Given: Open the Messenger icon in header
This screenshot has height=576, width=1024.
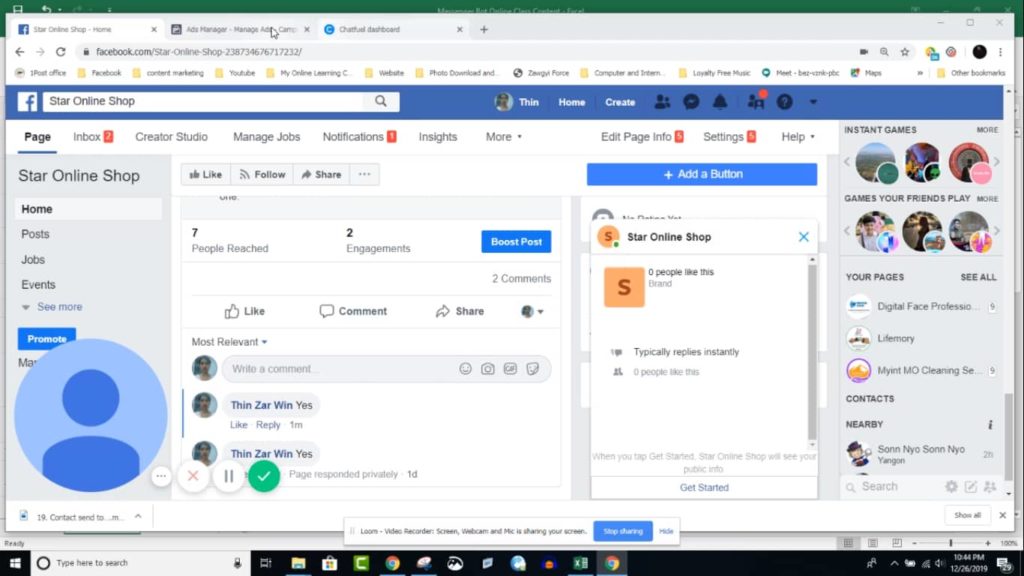Looking at the screenshot, I should (x=691, y=102).
